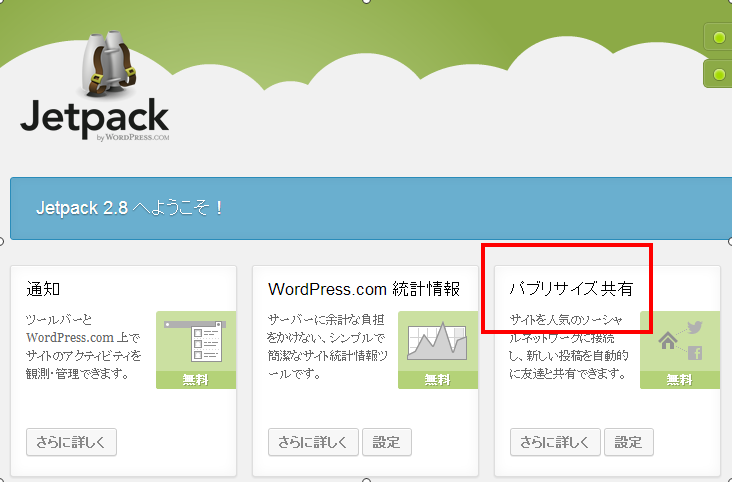732x482 pixels.
Task: Click the Publicize description starting サイトを人気の
Action: [569, 347]
